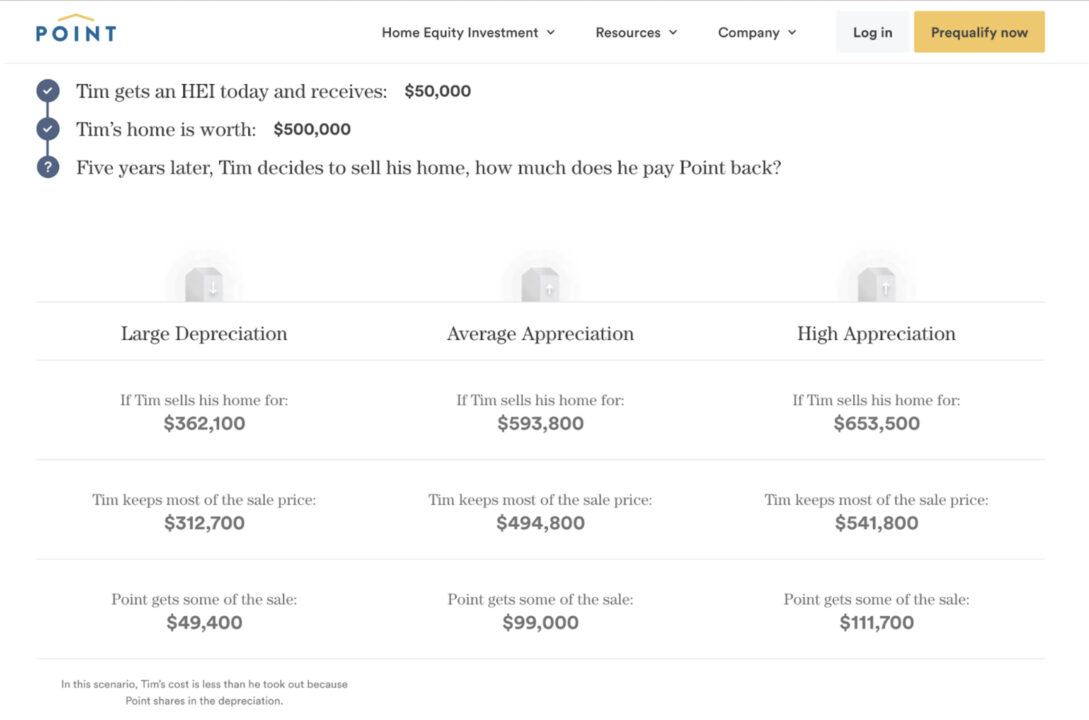Viewport: 1089px width, 720px height.
Task: Select the Large Depreciation heading
Action: coord(204,334)
